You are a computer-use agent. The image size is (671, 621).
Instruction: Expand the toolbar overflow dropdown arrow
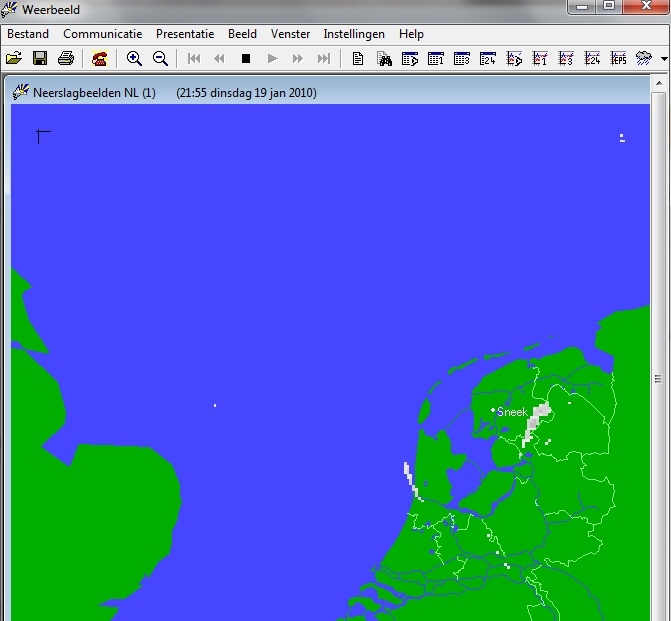click(664, 59)
